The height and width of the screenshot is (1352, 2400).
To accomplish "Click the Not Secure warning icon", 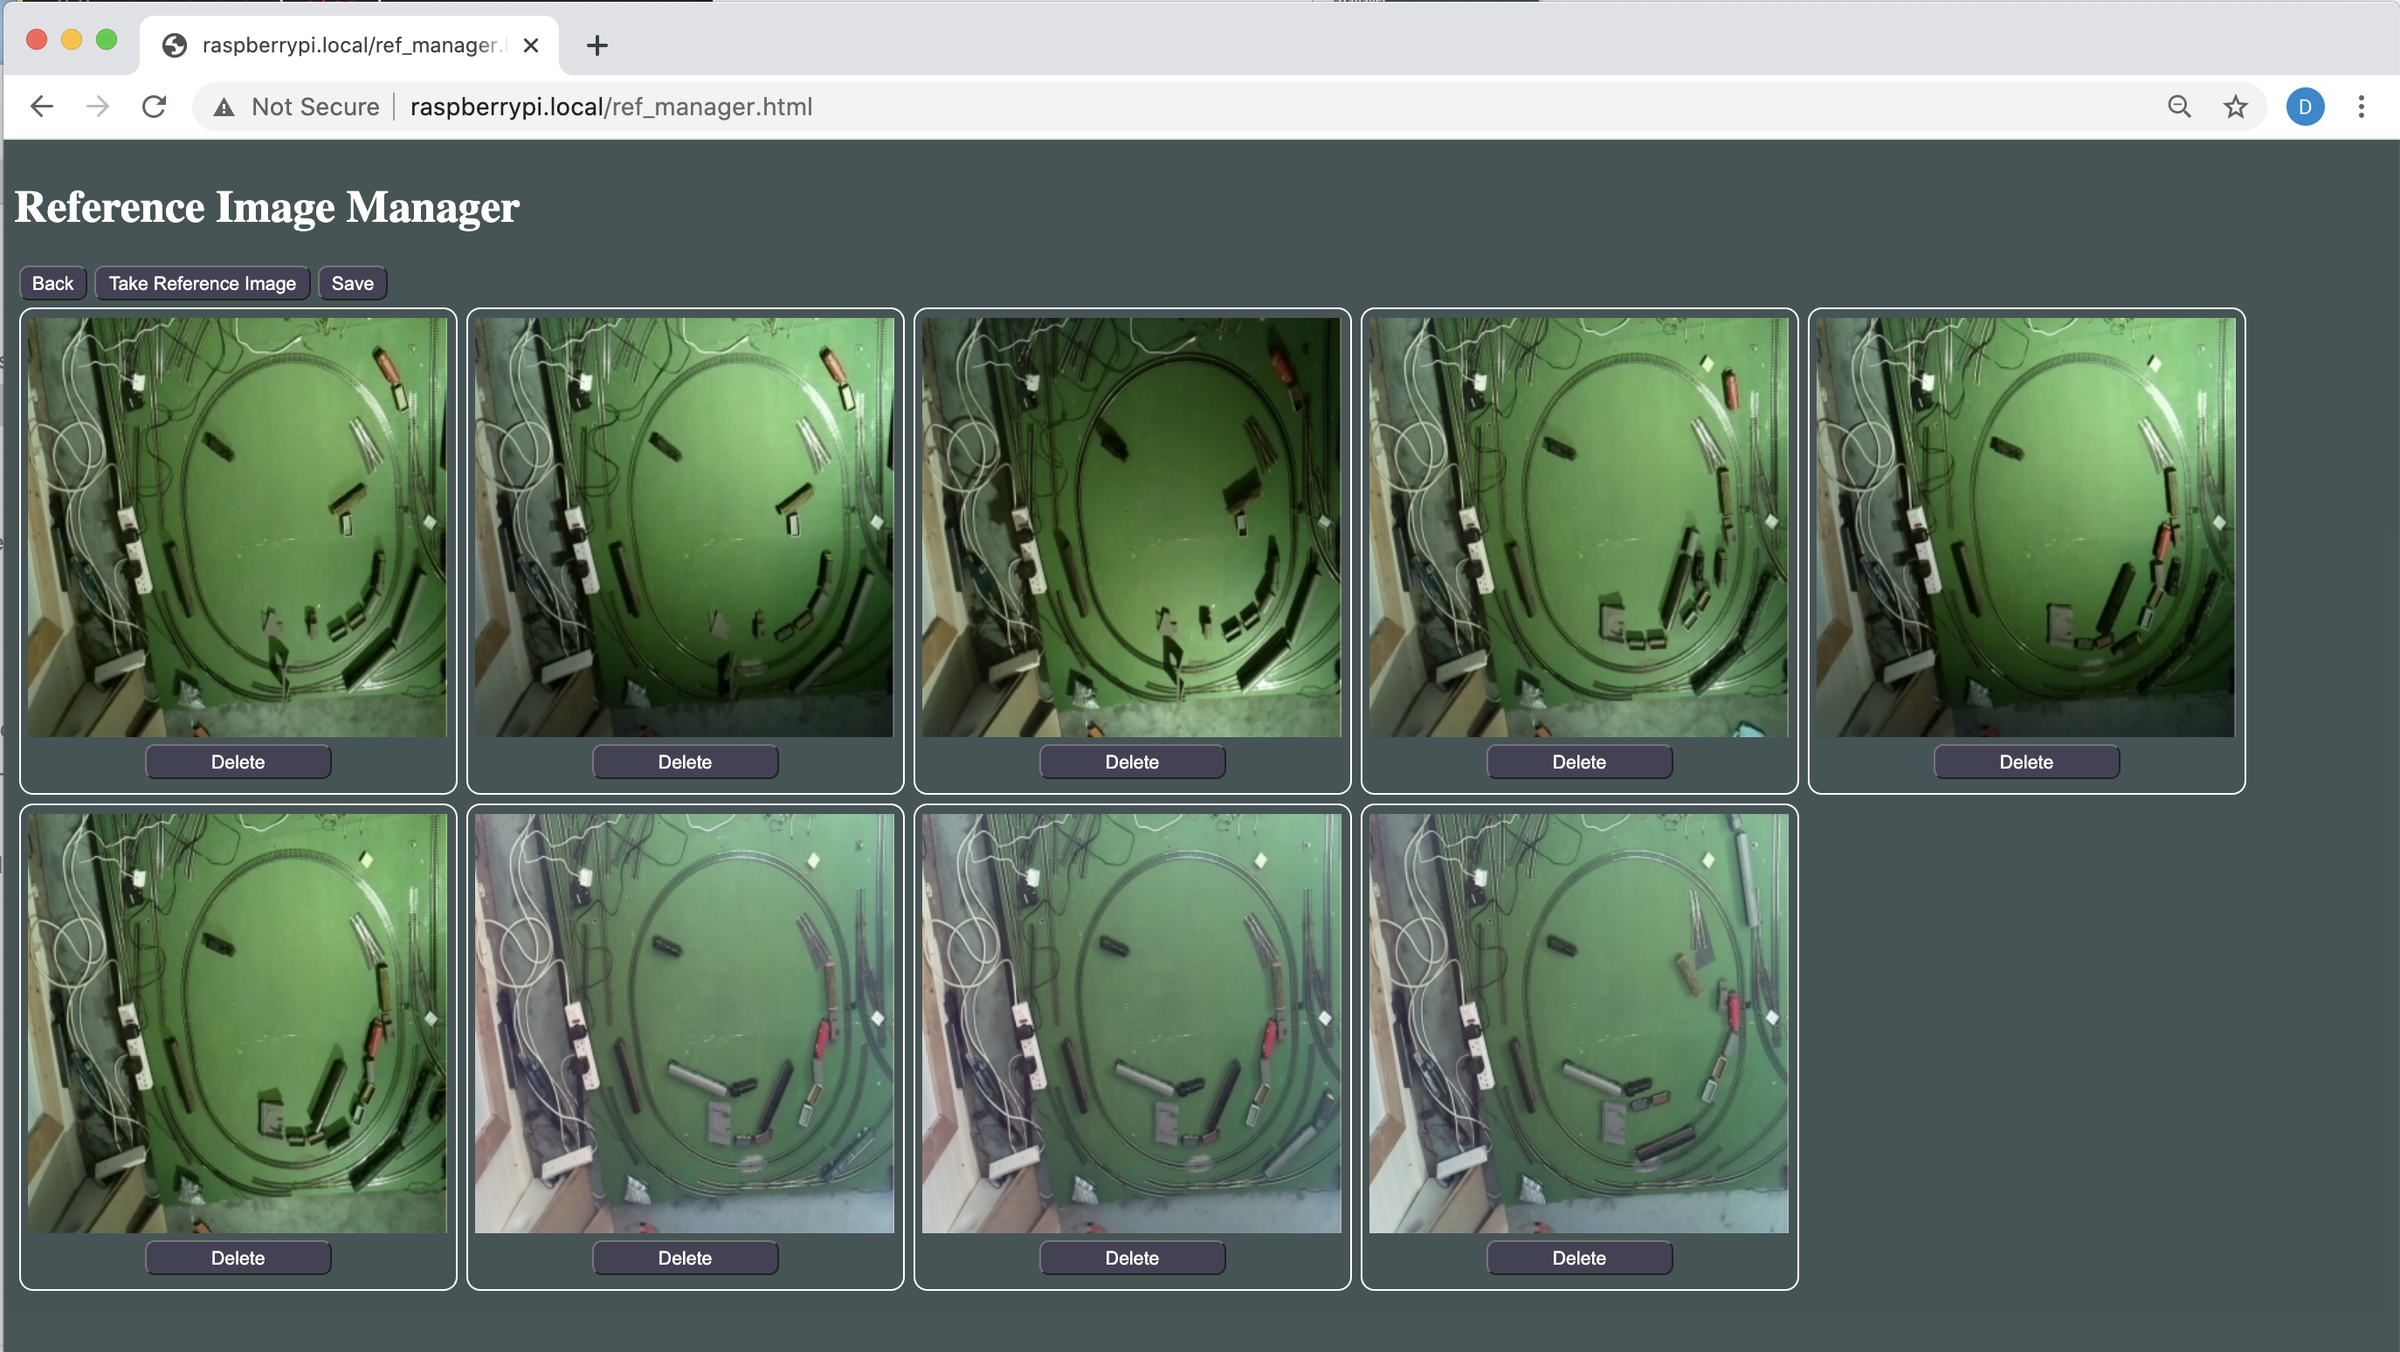I will pyautogui.click(x=224, y=107).
